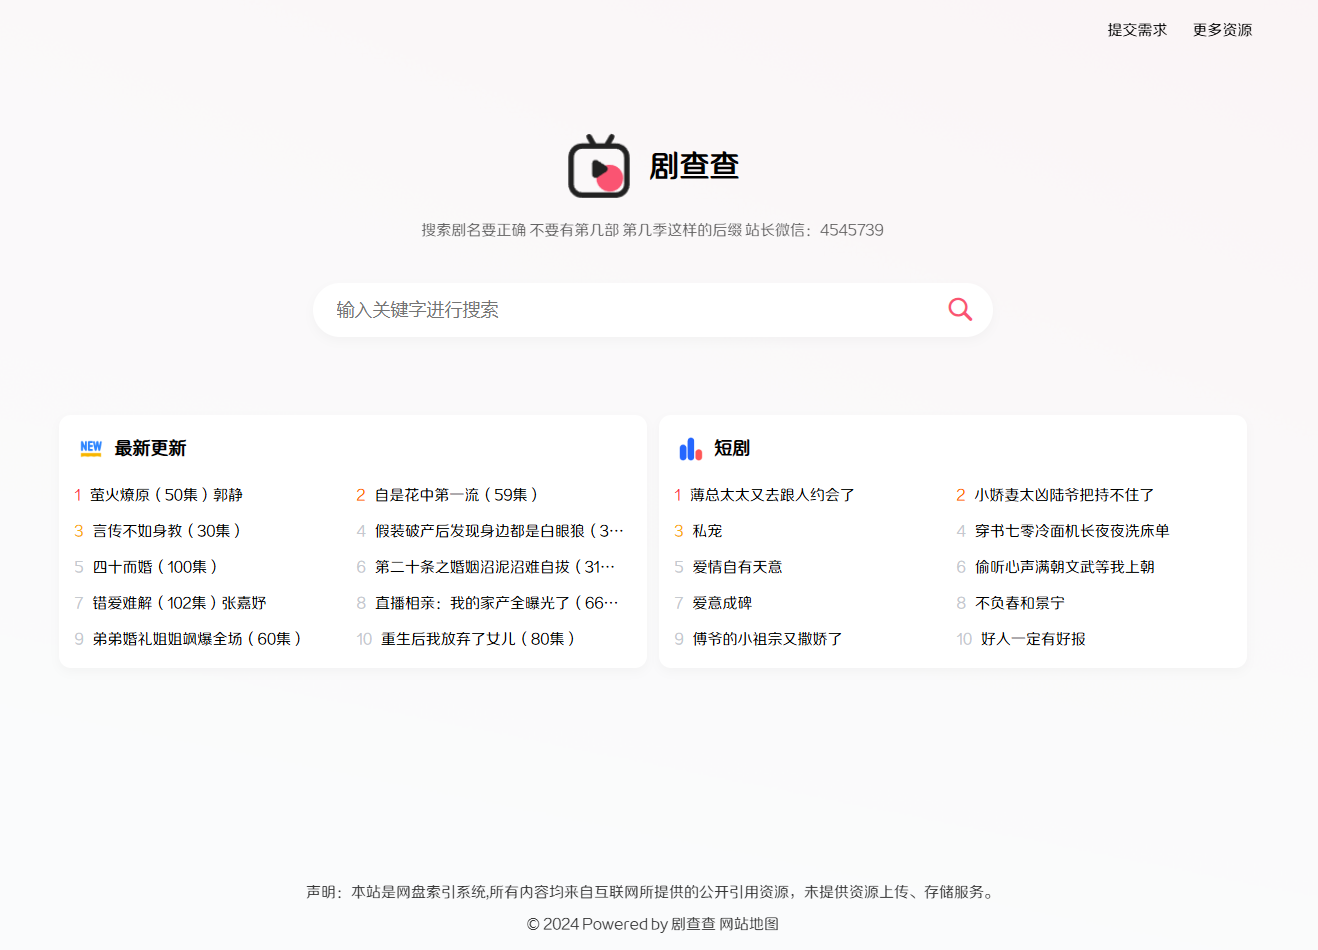Open short drama 私宠
Viewport: 1318px width, 950px height.
(707, 531)
